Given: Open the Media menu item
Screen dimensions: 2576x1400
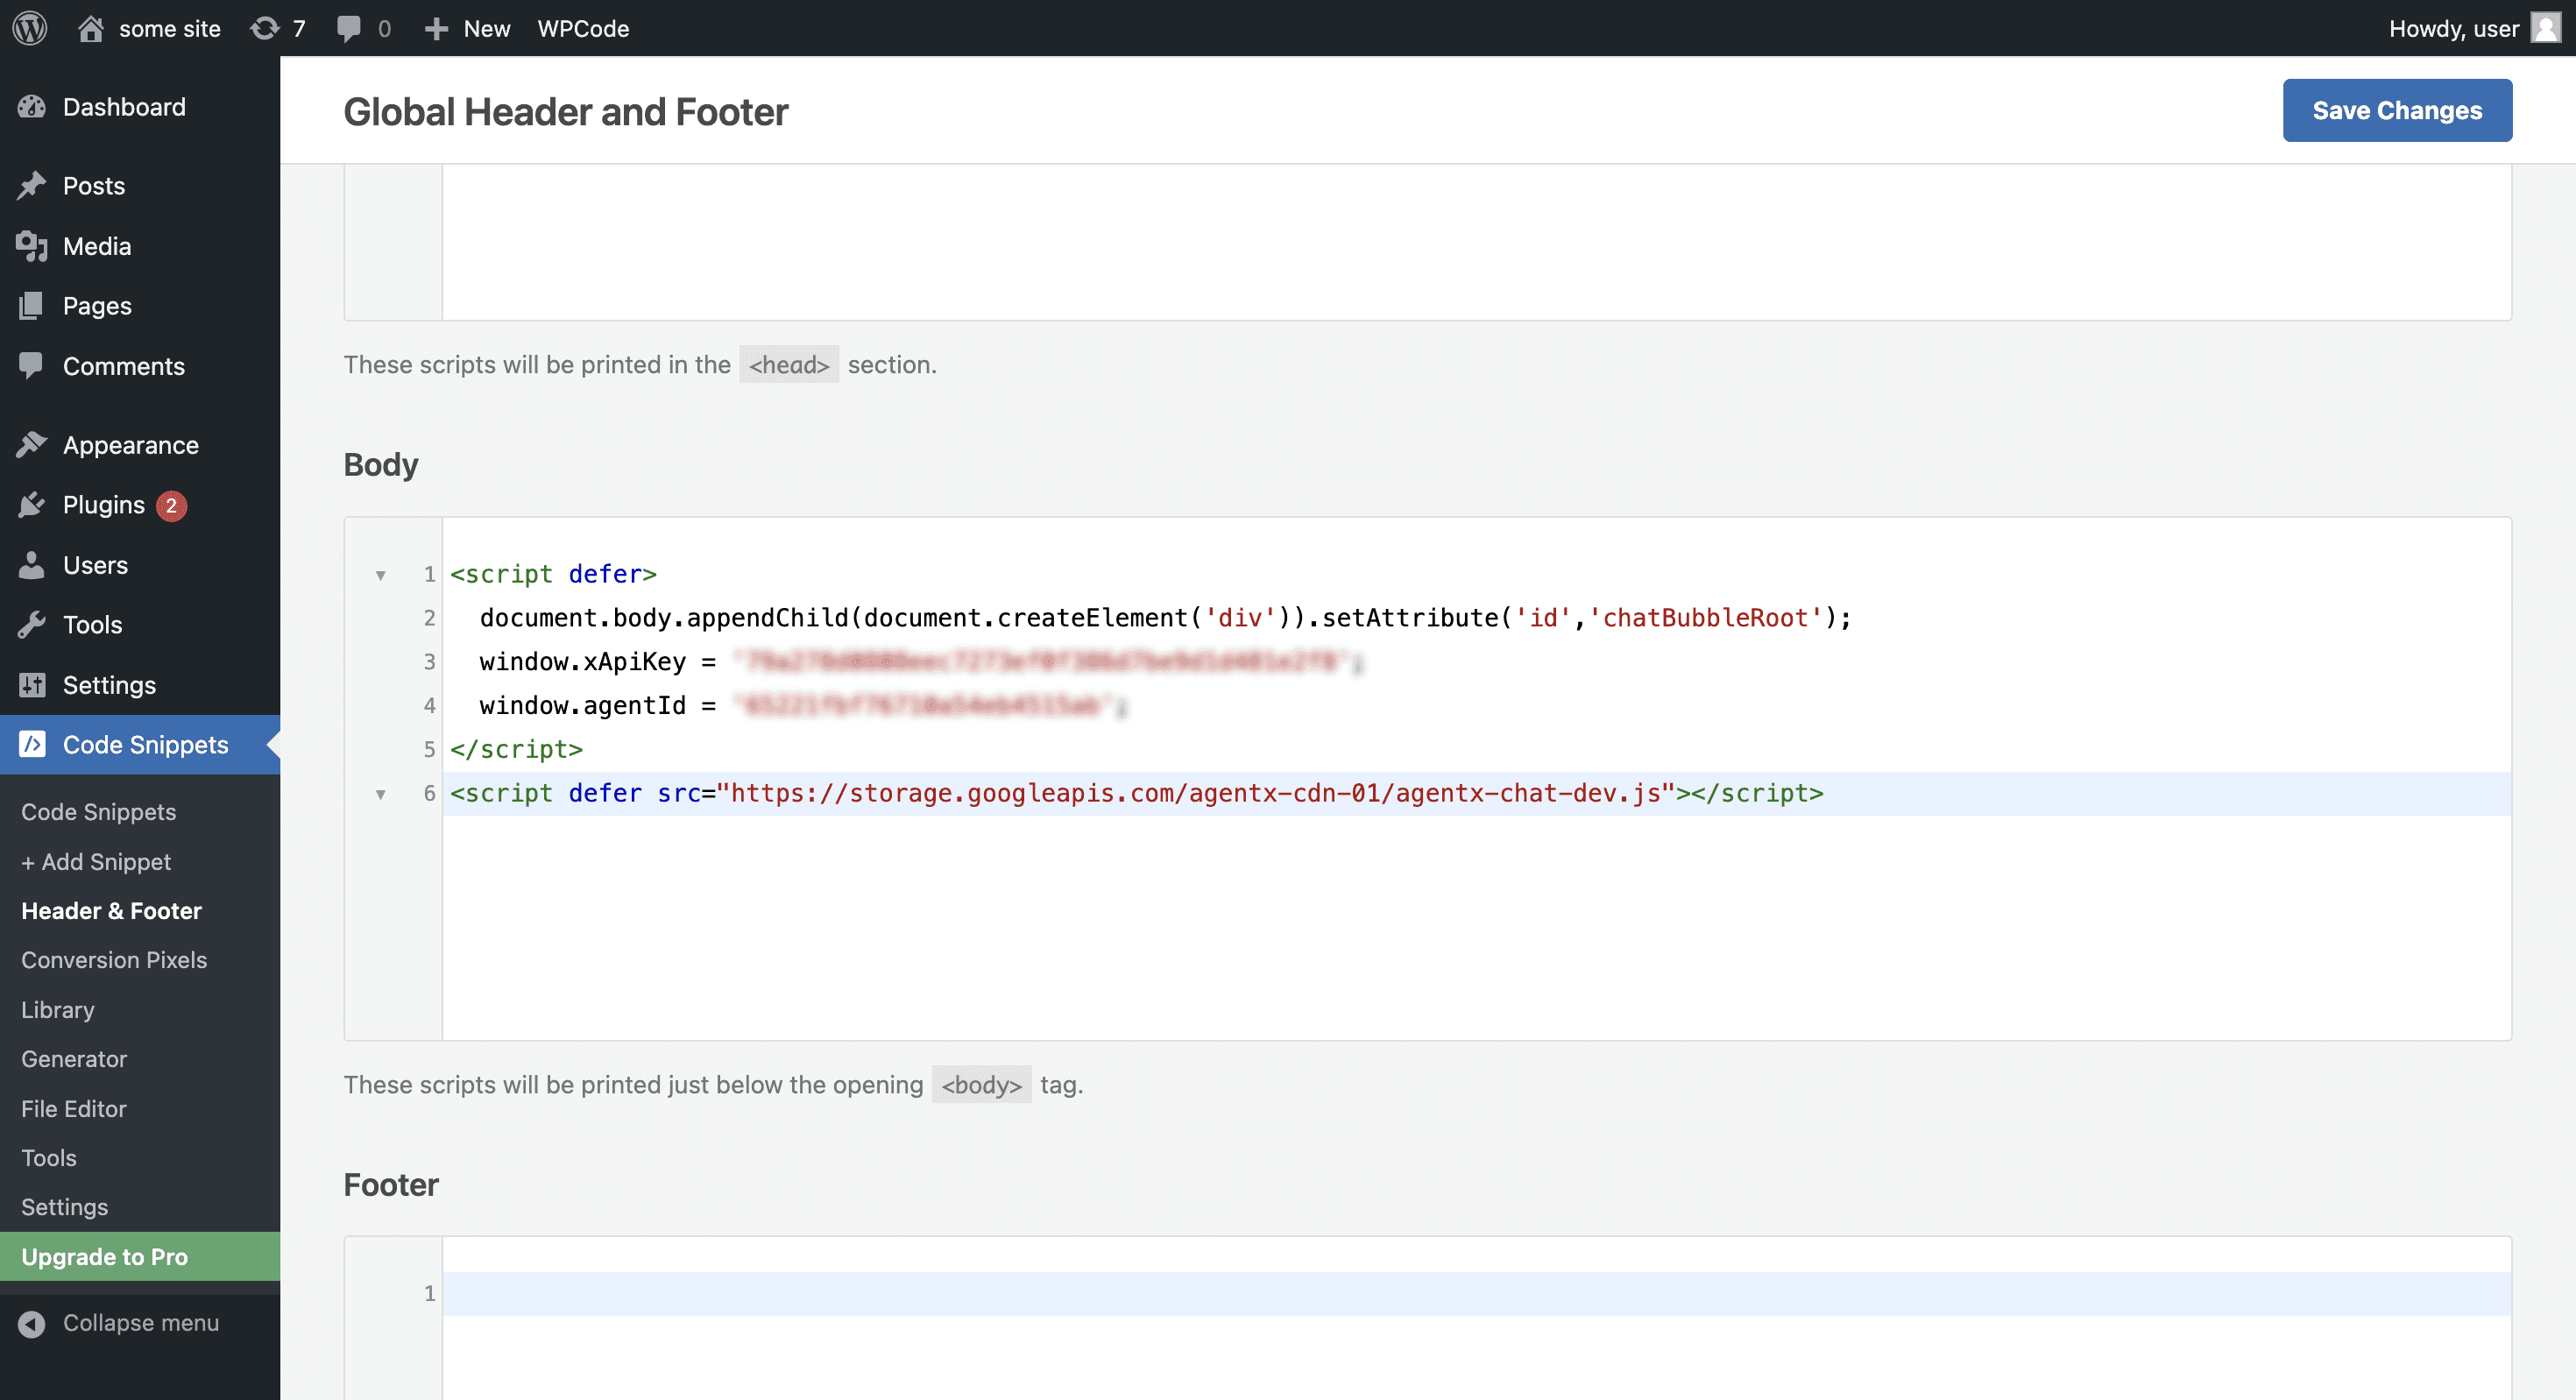Looking at the screenshot, I should (x=140, y=246).
